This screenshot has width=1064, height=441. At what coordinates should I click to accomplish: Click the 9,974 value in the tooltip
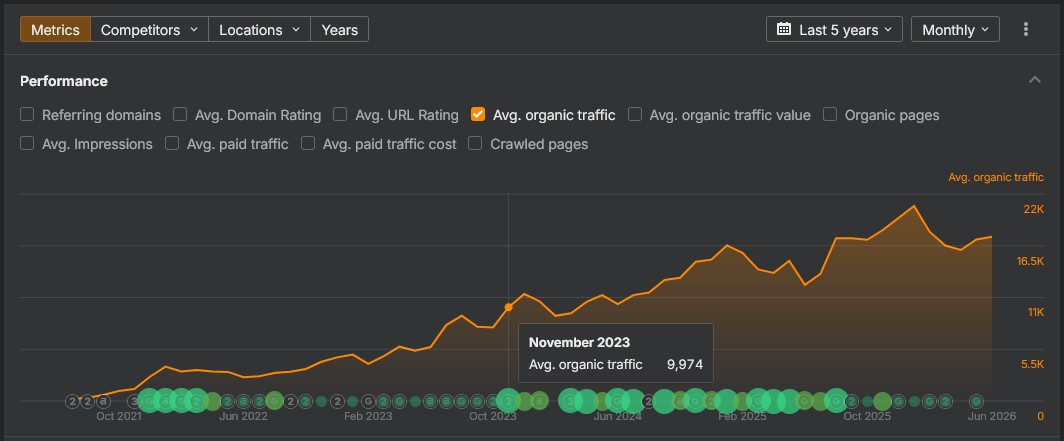point(685,364)
